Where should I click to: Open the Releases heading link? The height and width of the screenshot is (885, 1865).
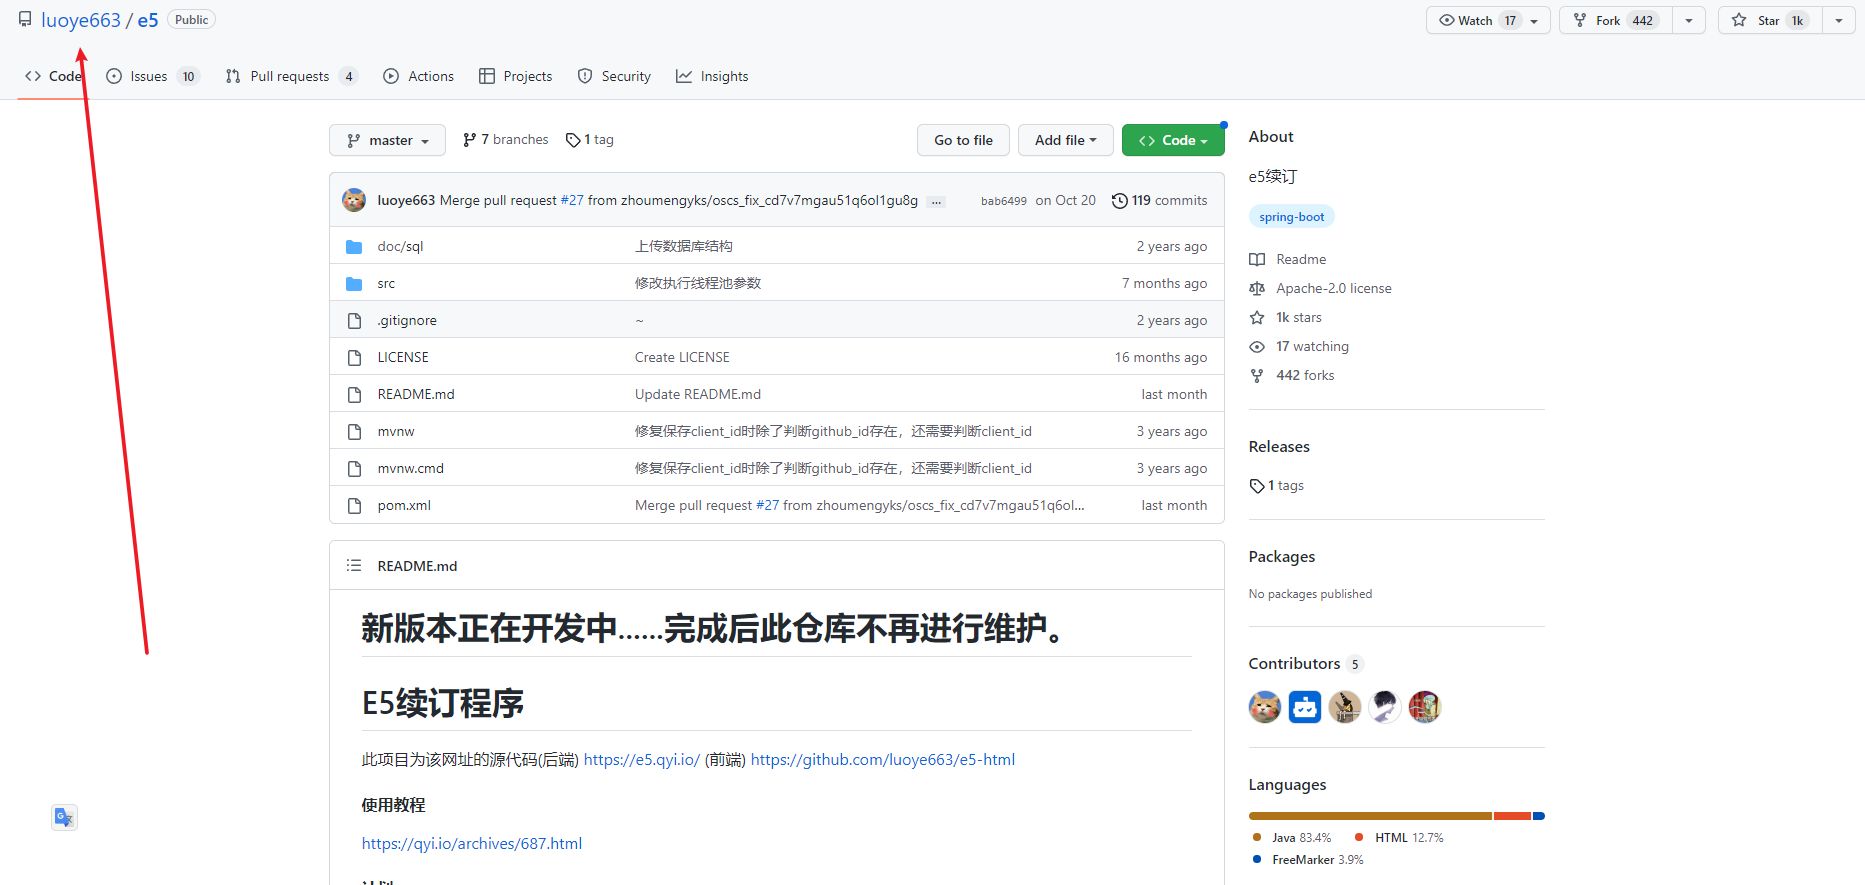[x=1279, y=447]
